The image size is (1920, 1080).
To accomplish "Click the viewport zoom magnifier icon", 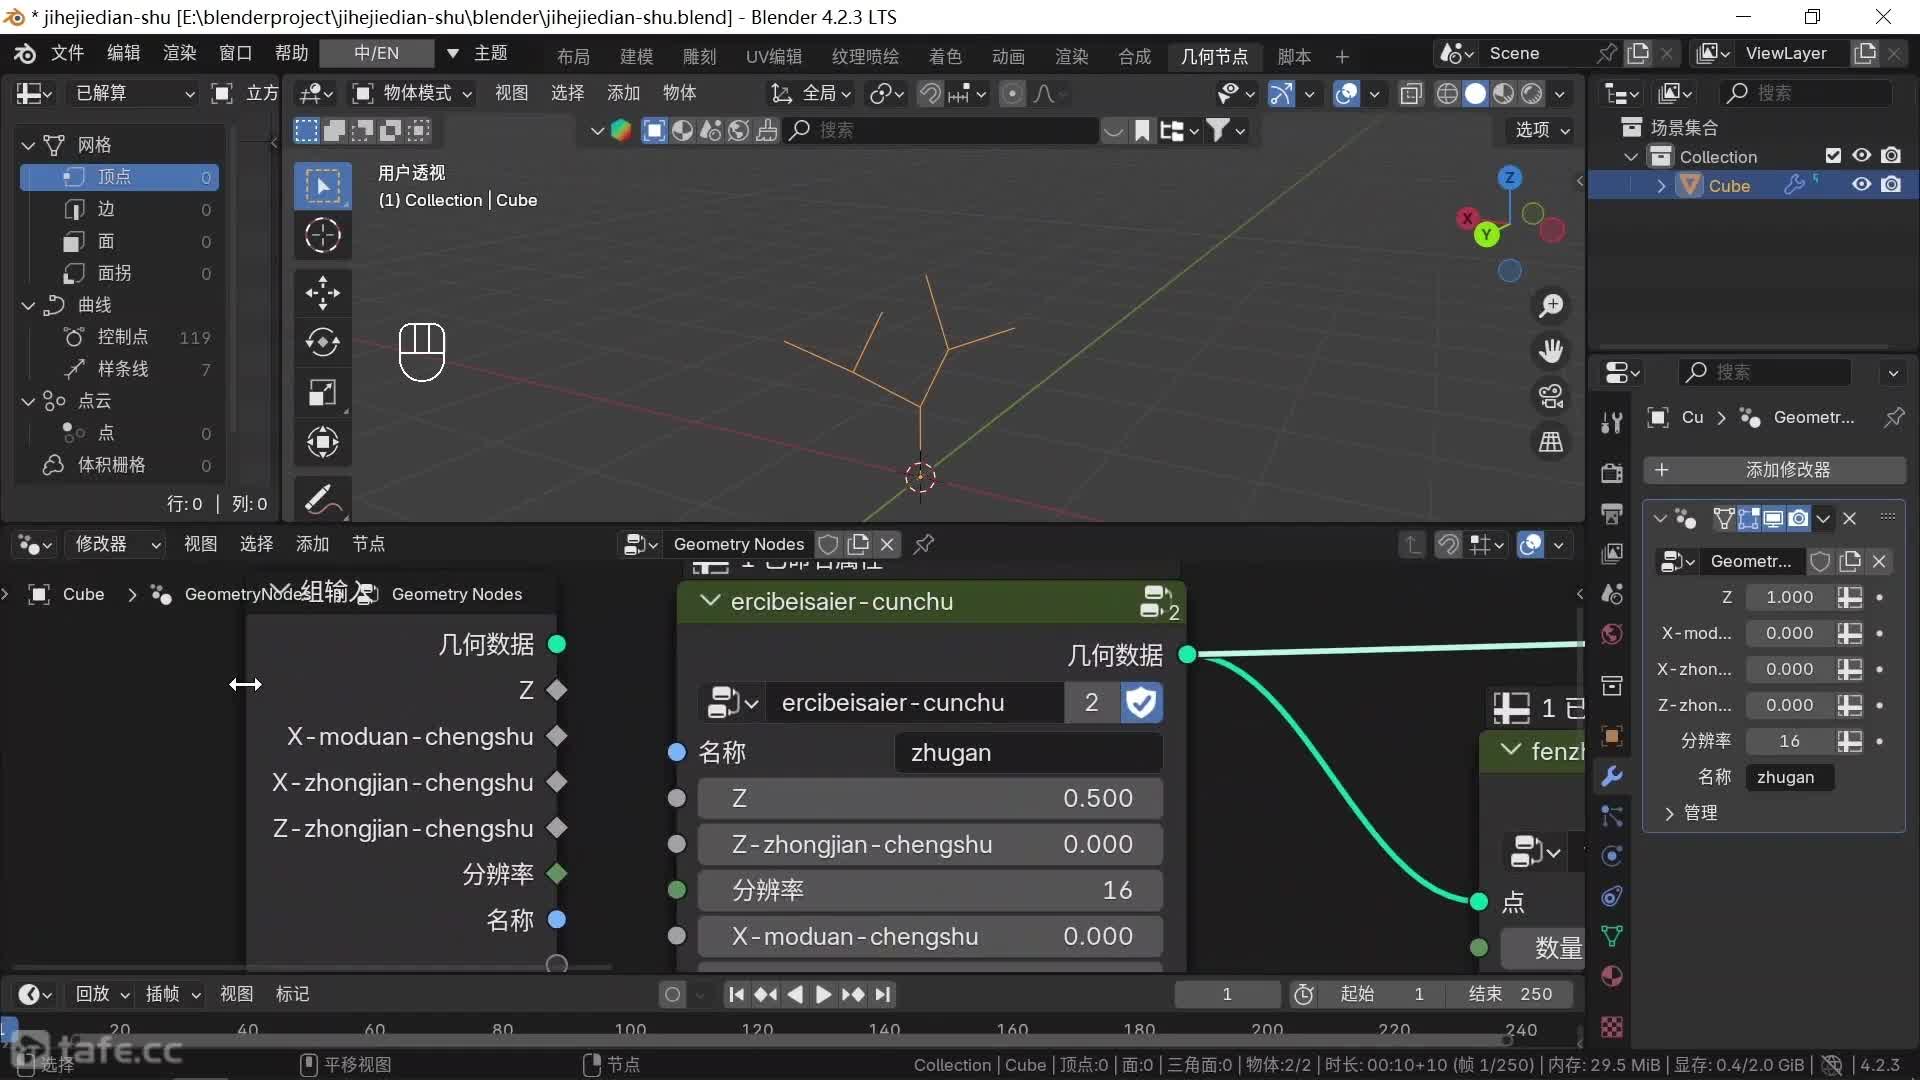I will click(1551, 306).
